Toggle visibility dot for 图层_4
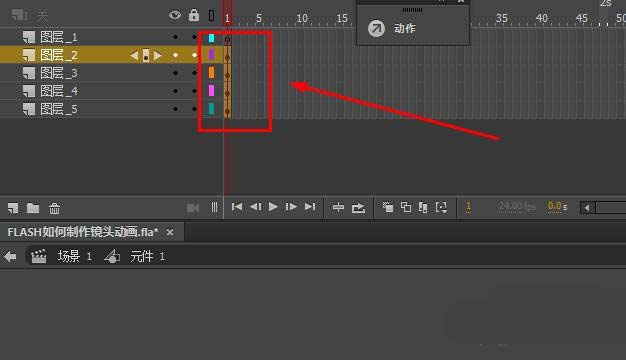626x360 pixels. pos(175,91)
